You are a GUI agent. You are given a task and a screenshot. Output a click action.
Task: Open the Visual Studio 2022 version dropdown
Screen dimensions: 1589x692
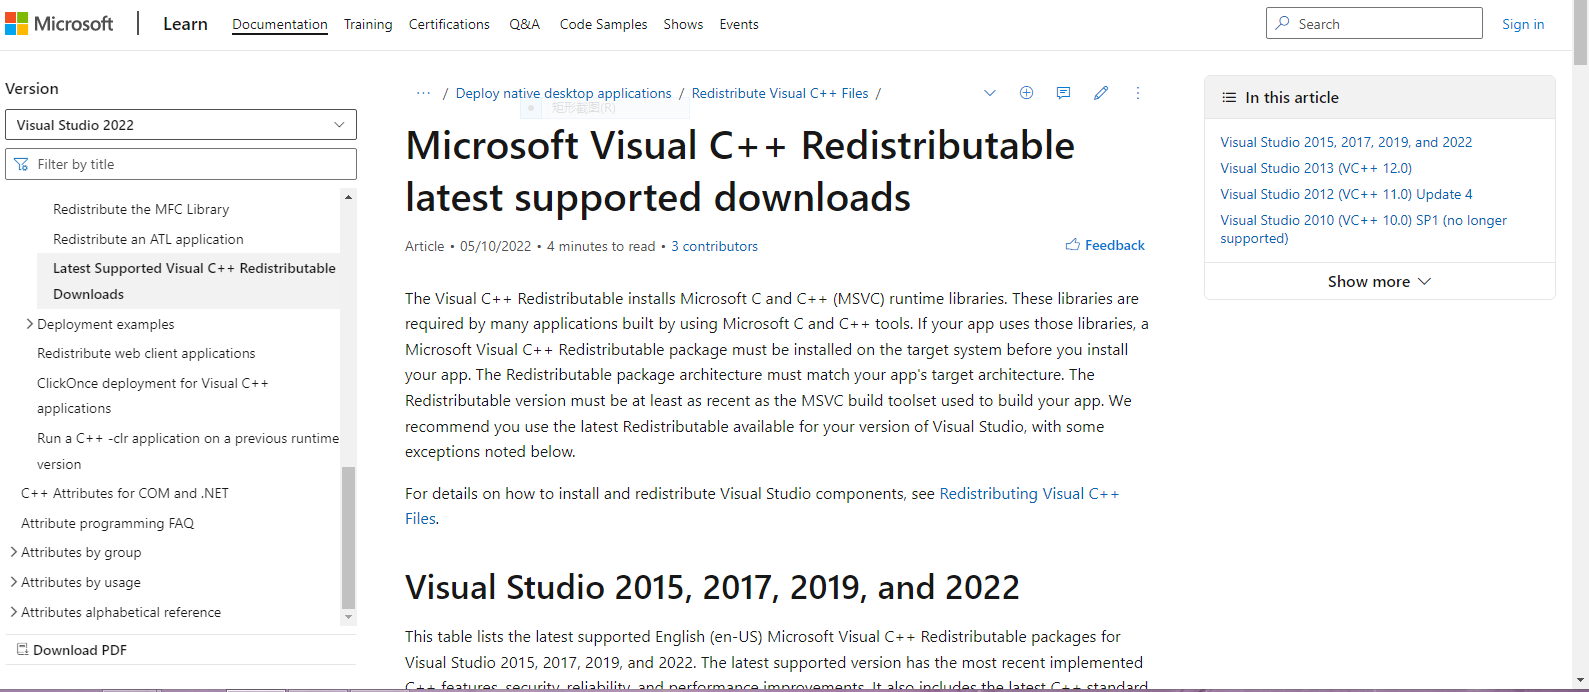pos(181,125)
